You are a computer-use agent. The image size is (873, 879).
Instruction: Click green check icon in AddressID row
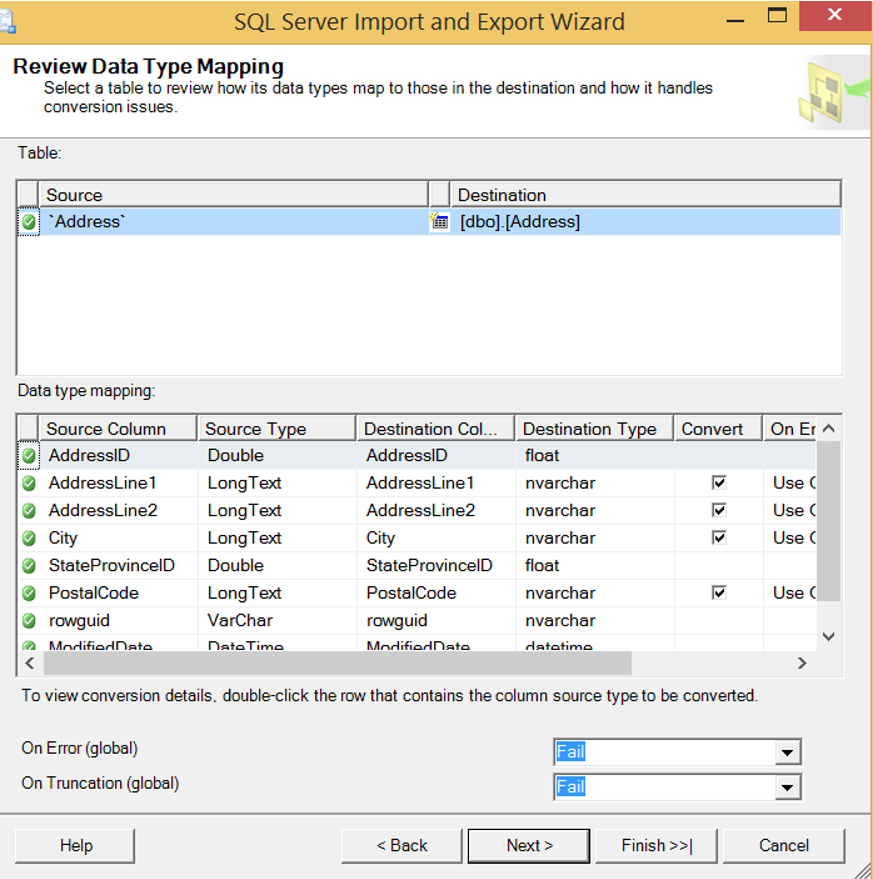[29, 456]
